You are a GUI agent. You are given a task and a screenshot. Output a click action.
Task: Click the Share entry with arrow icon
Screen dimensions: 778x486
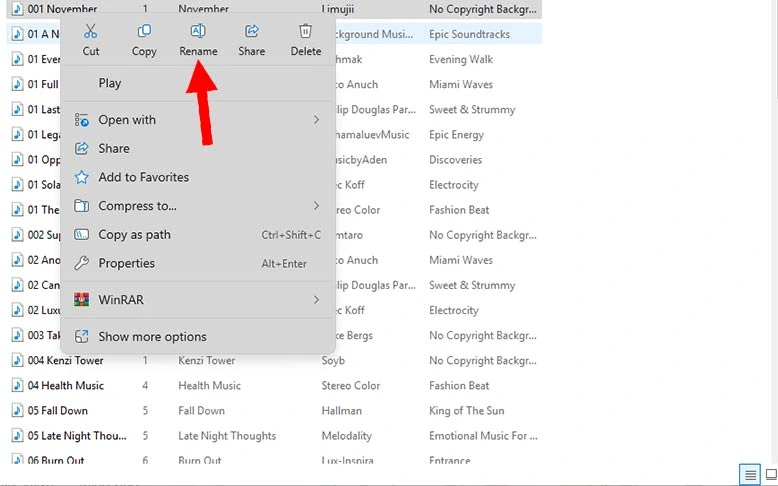pos(113,149)
